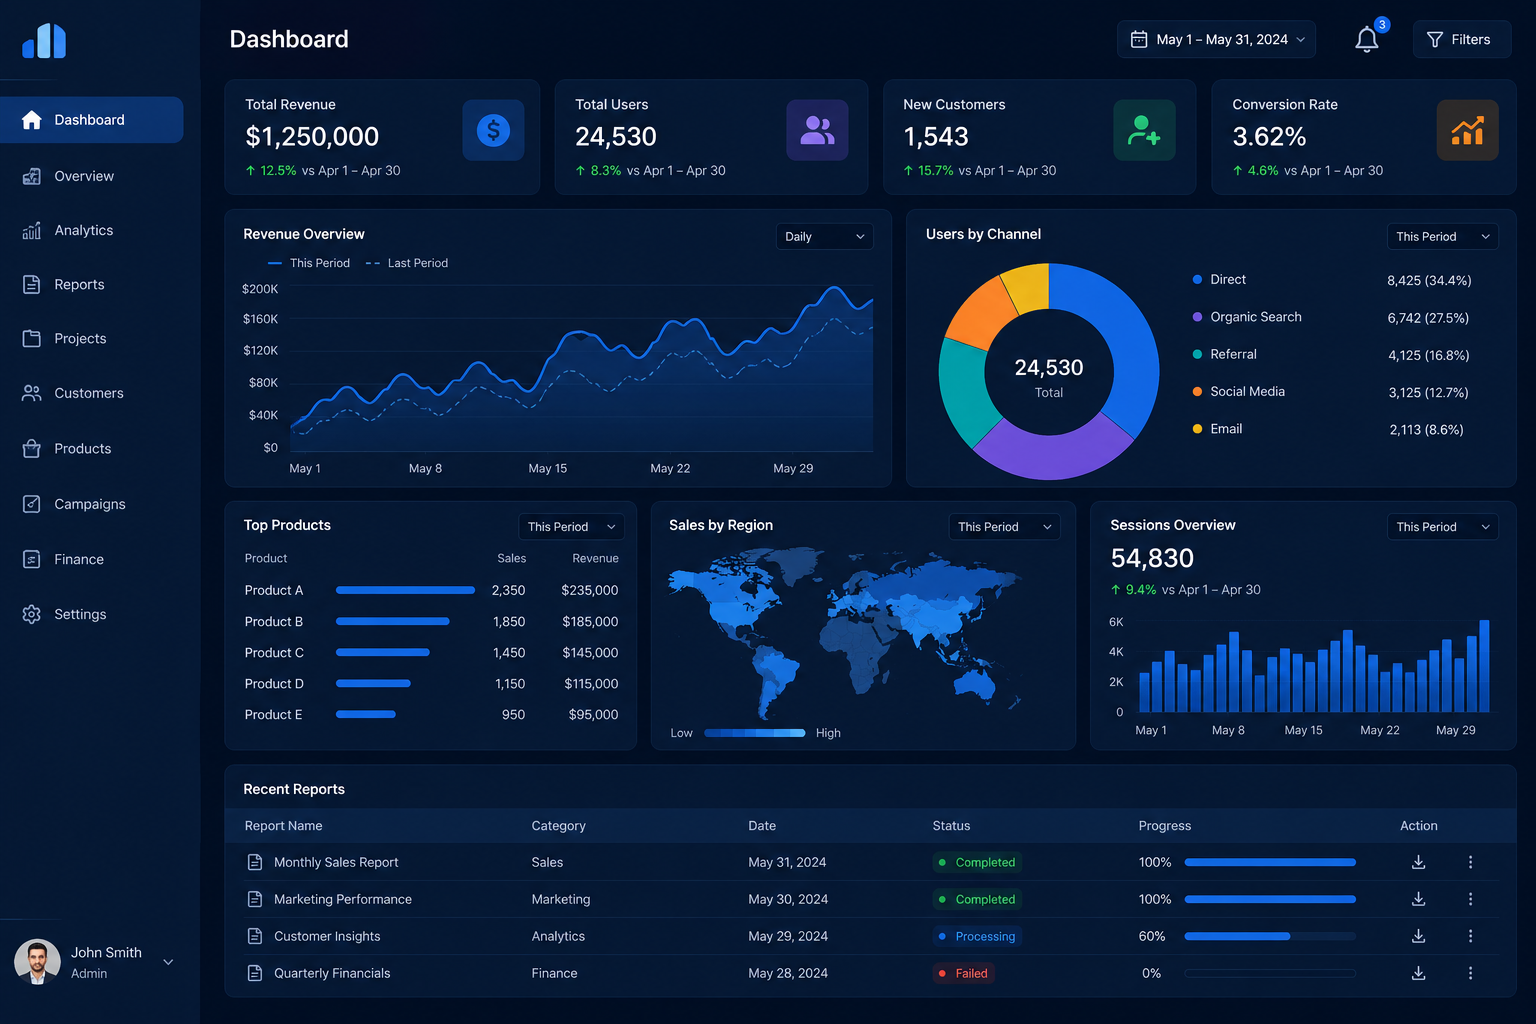The width and height of the screenshot is (1536, 1024).
Task: Open This Period dropdown in Sales by Region
Action: pos(1004,526)
